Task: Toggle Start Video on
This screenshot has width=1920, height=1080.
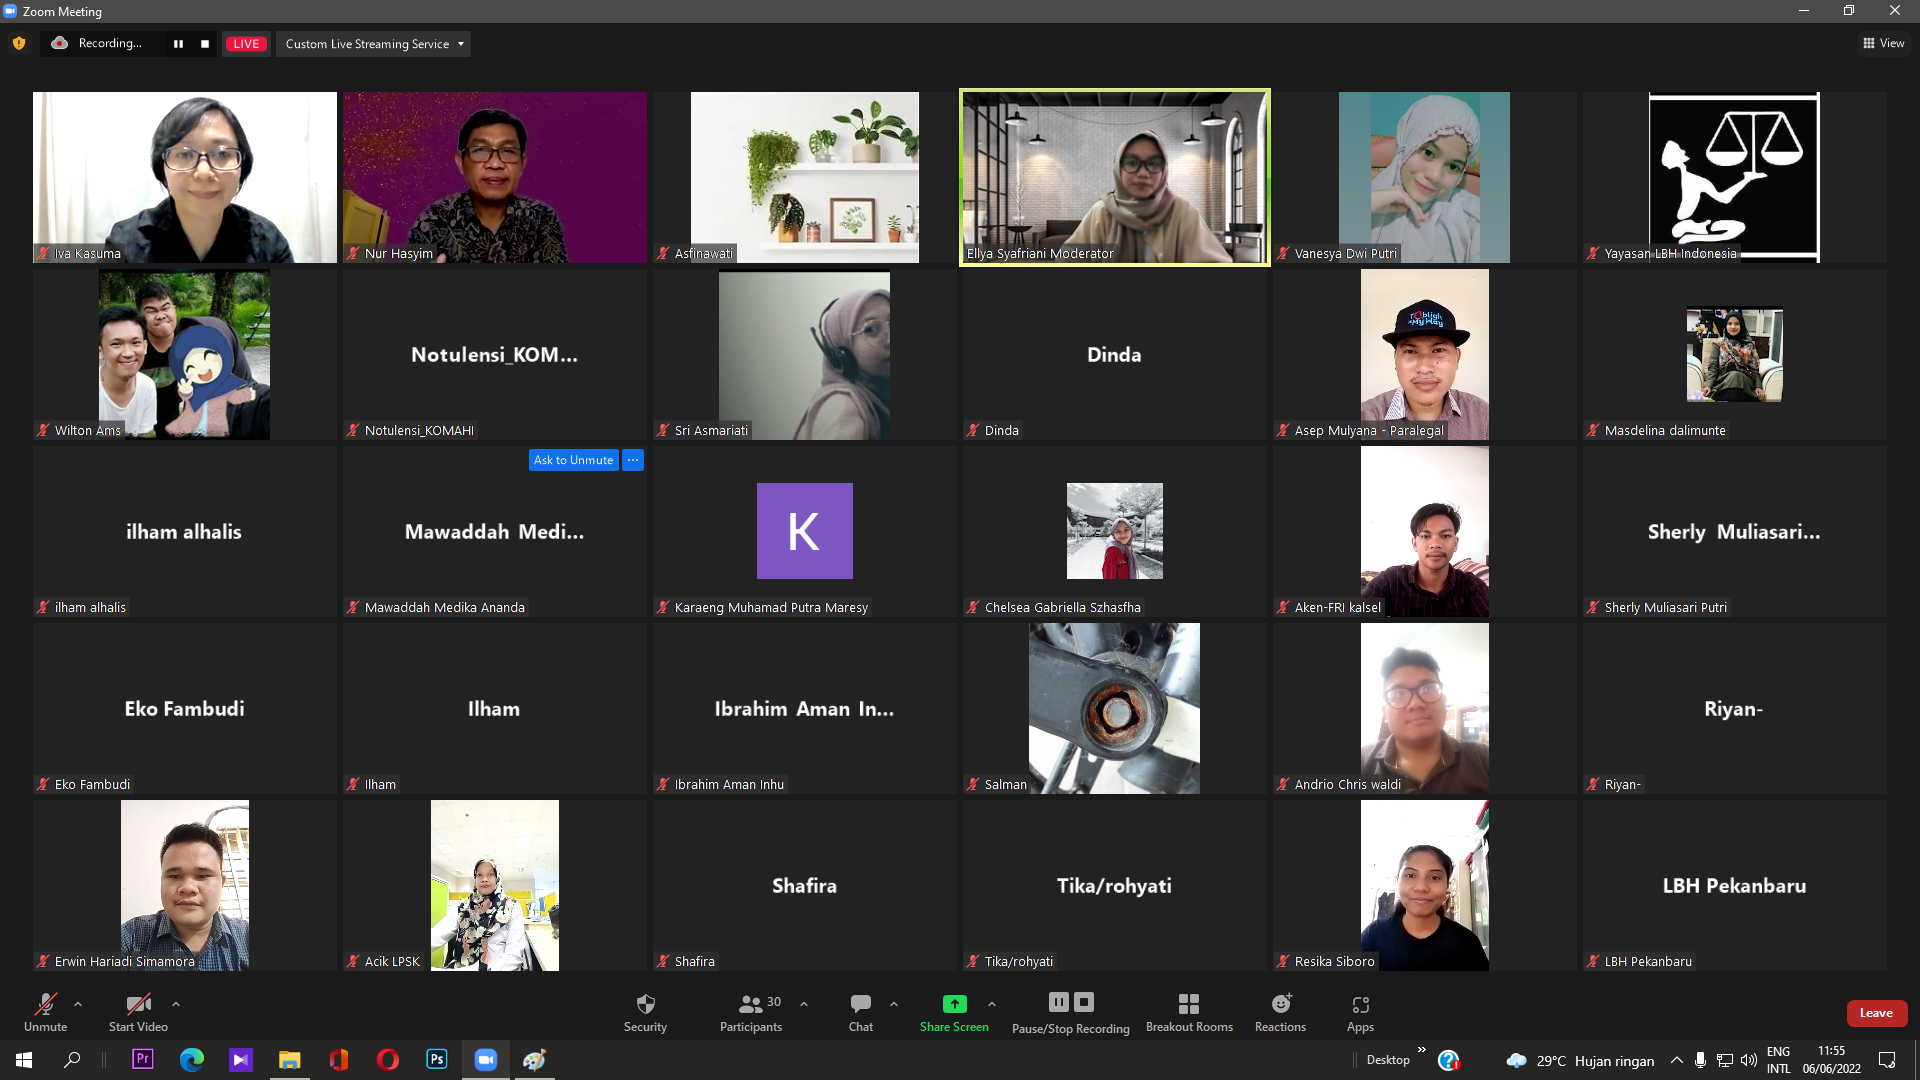Action: [x=138, y=1004]
